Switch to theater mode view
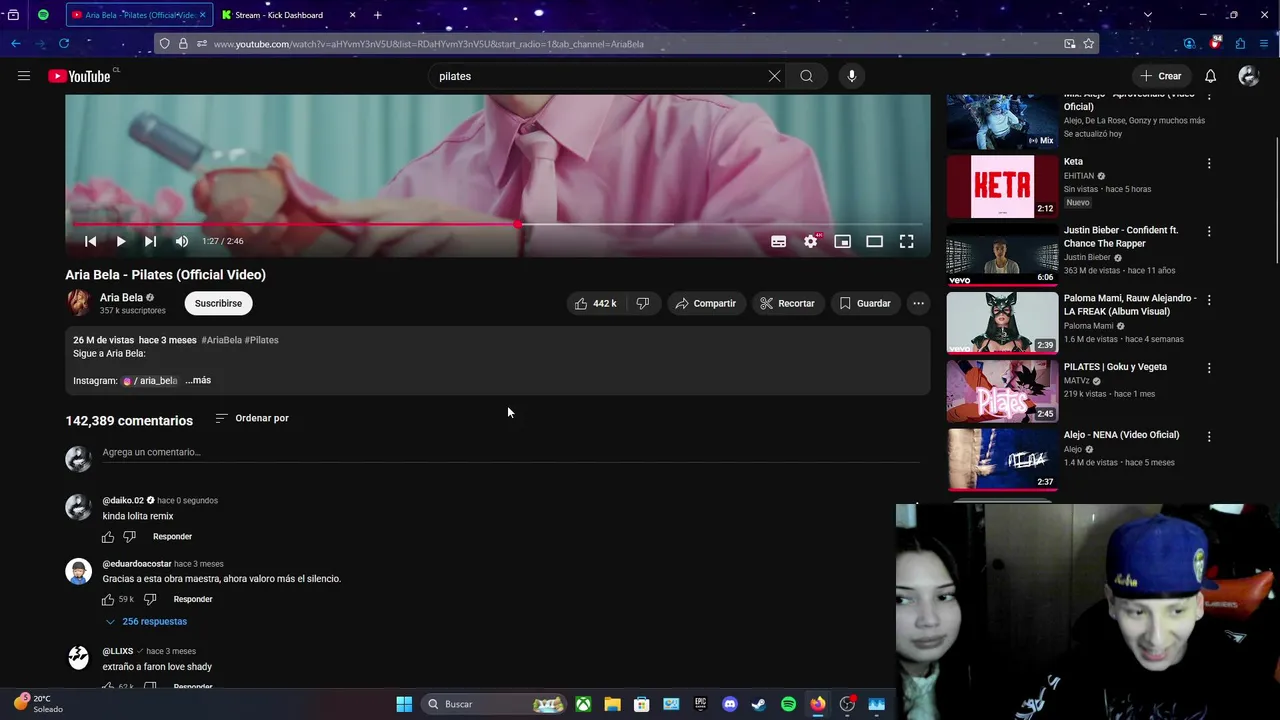This screenshot has height=720, width=1280. click(875, 241)
